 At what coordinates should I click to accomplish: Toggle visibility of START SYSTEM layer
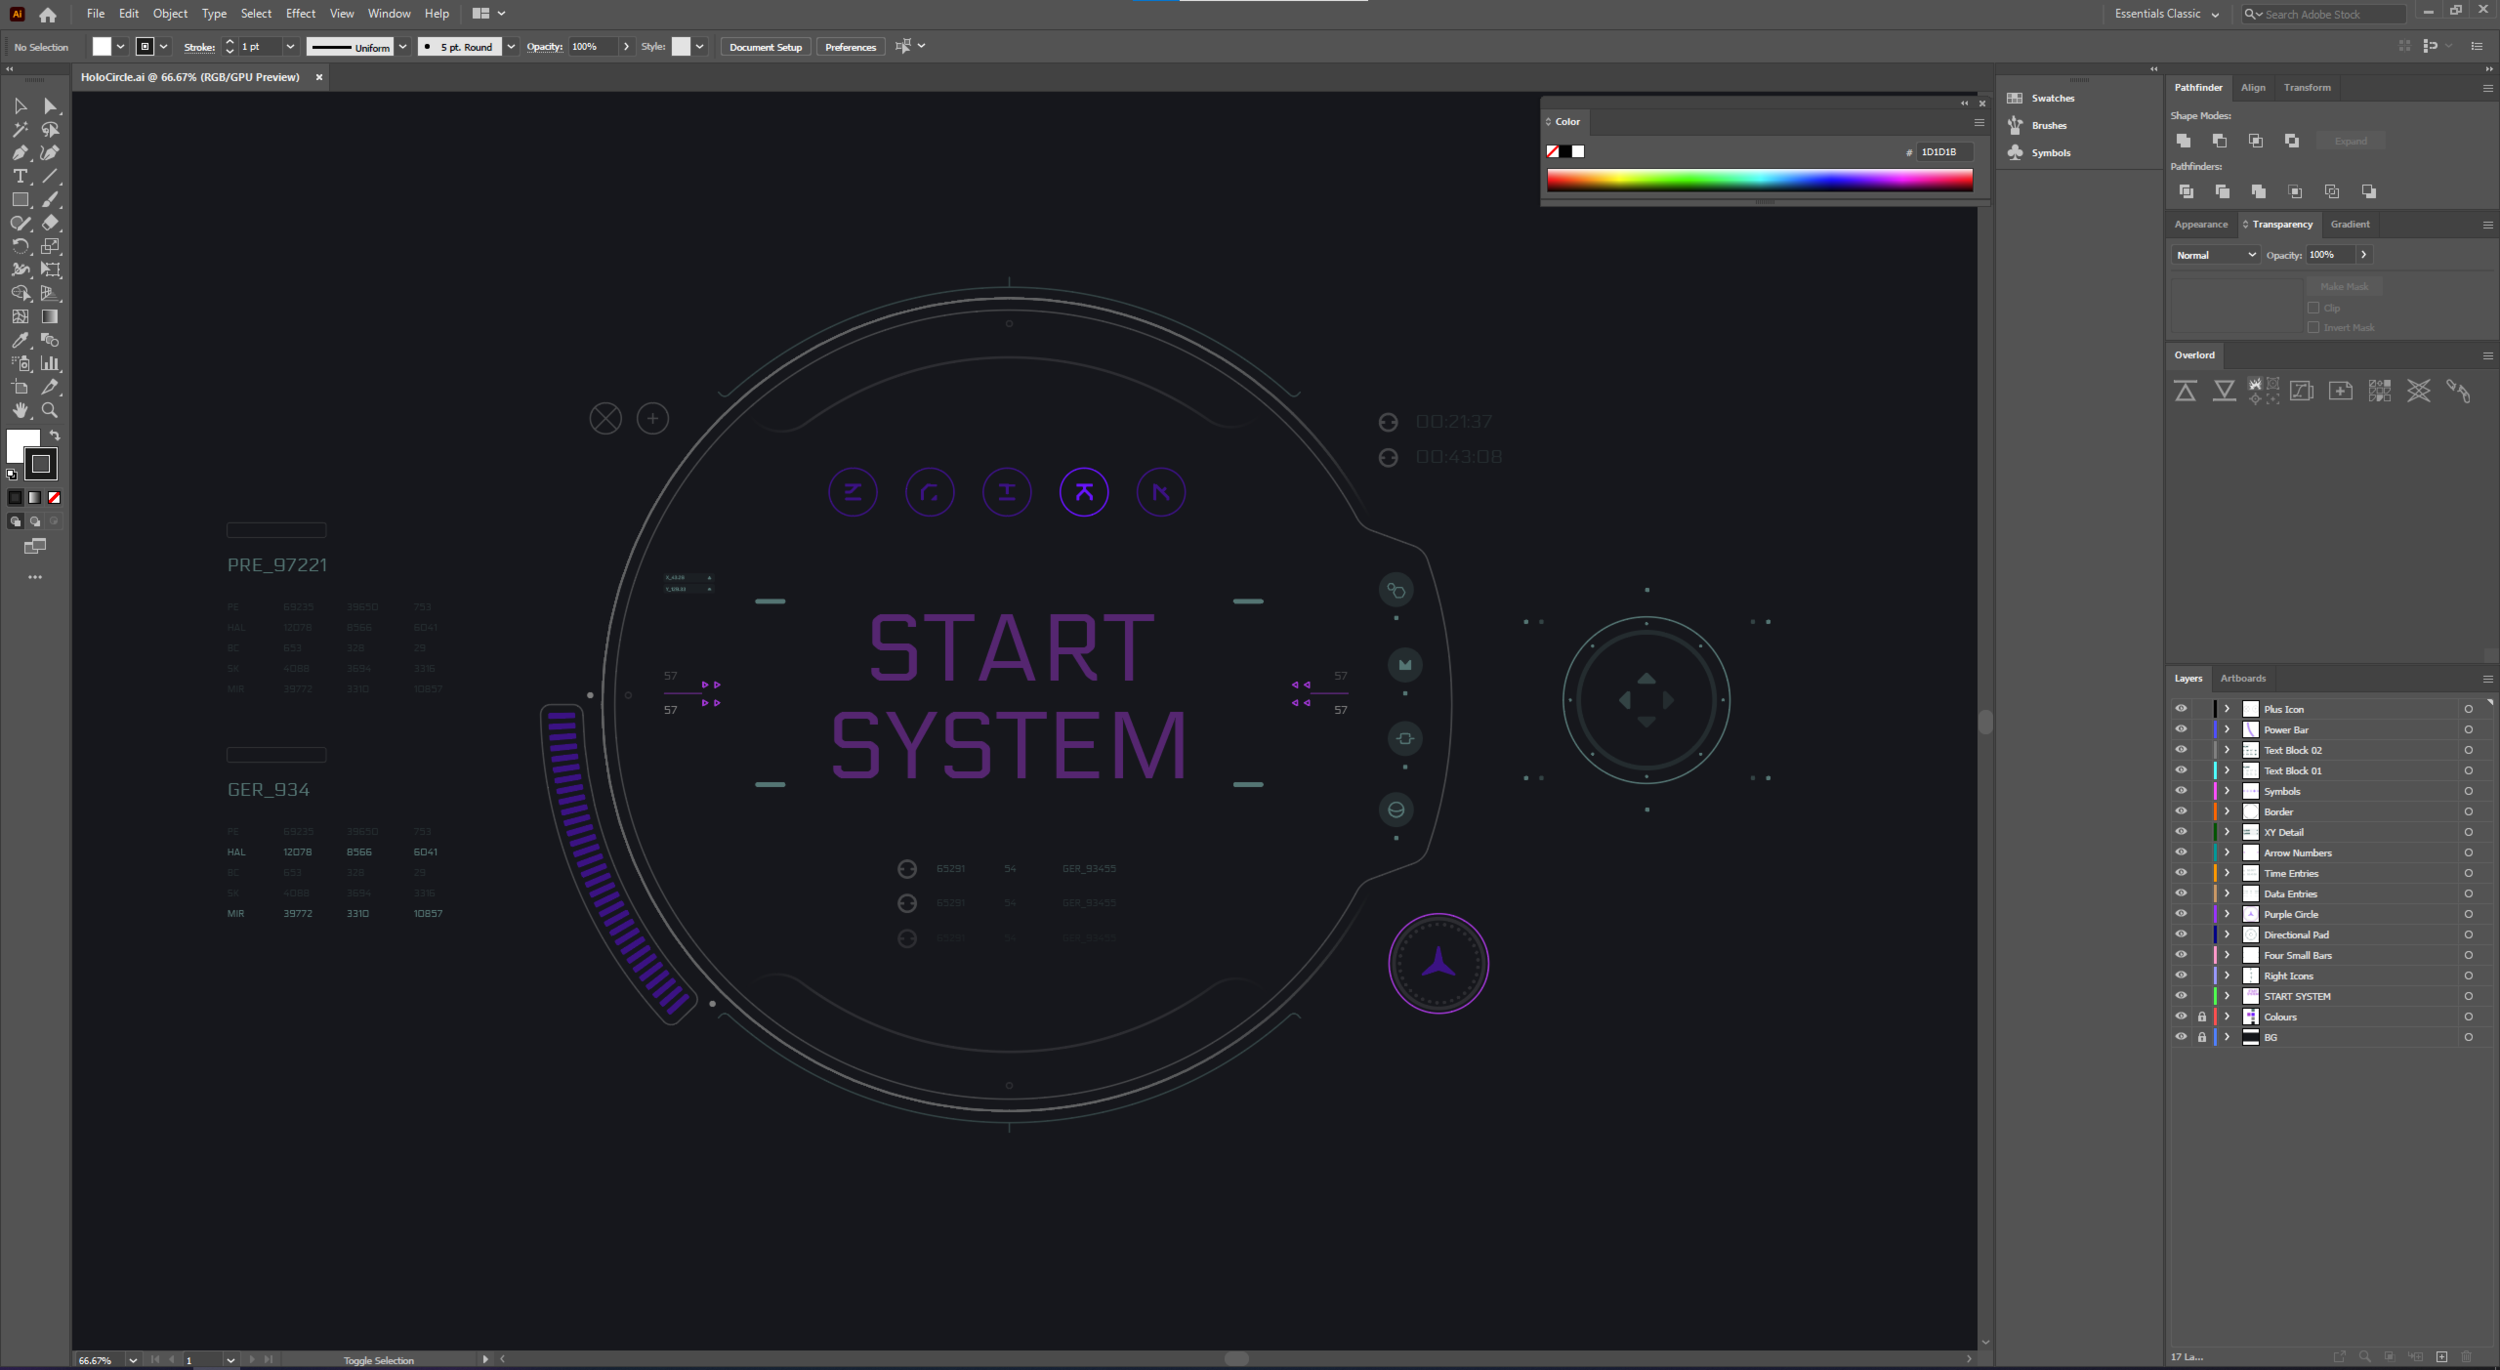point(2181,996)
